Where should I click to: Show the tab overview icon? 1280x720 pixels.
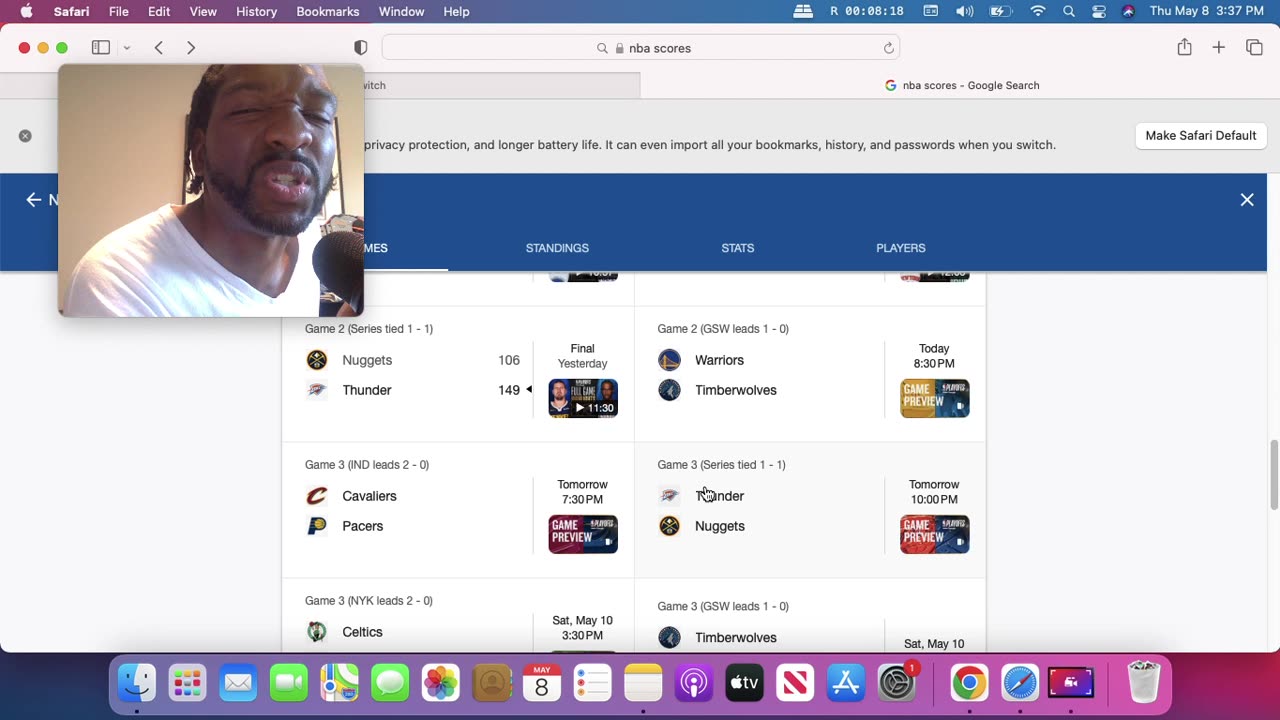pos(1254,47)
